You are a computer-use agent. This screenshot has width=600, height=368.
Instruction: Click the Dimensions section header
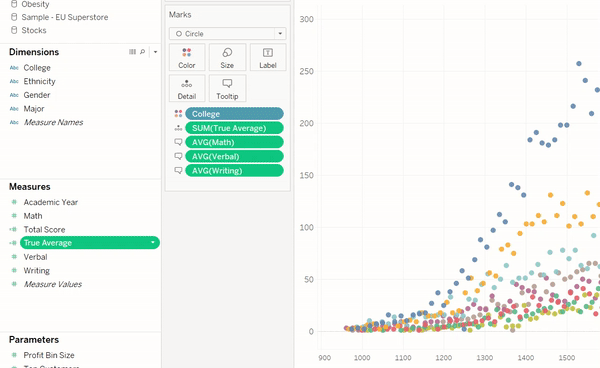tap(34, 52)
